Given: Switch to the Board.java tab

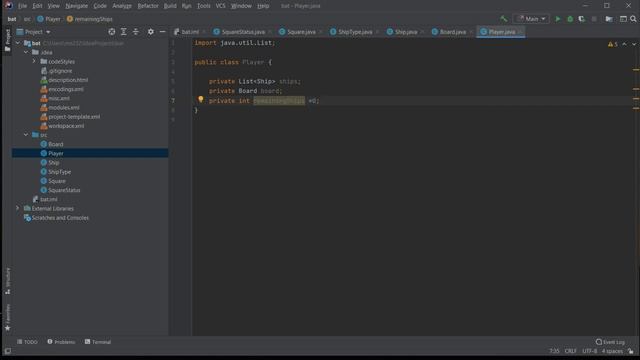Looking at the screenshot, I should [452, 32].
